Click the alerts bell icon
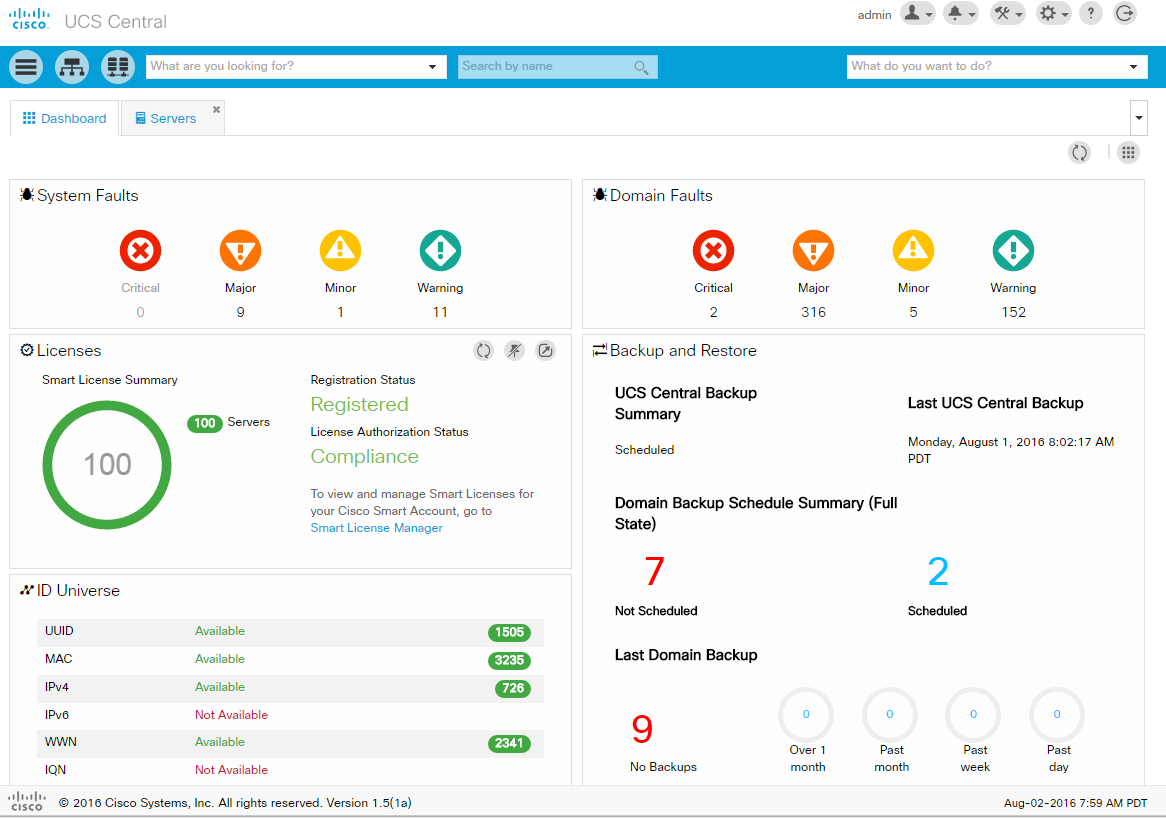 pos(961,13)
